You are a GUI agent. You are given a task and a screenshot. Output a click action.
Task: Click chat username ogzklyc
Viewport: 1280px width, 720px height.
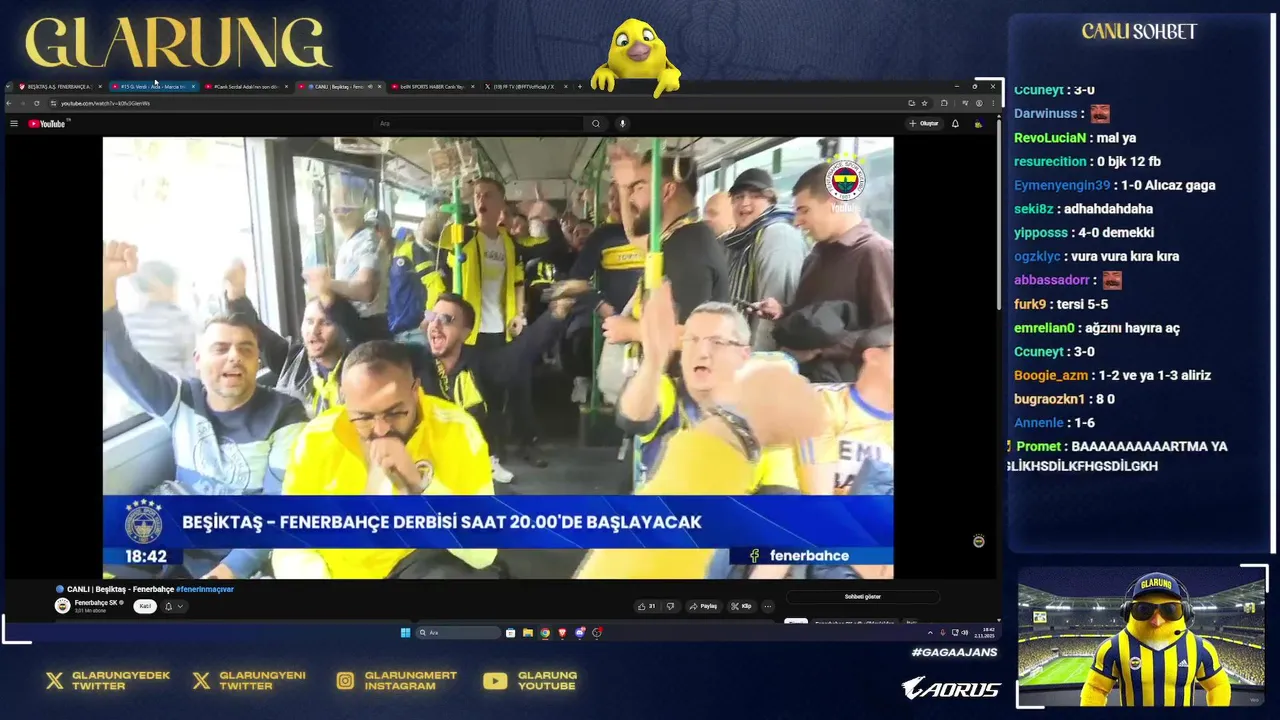(x=1037, y=256)
